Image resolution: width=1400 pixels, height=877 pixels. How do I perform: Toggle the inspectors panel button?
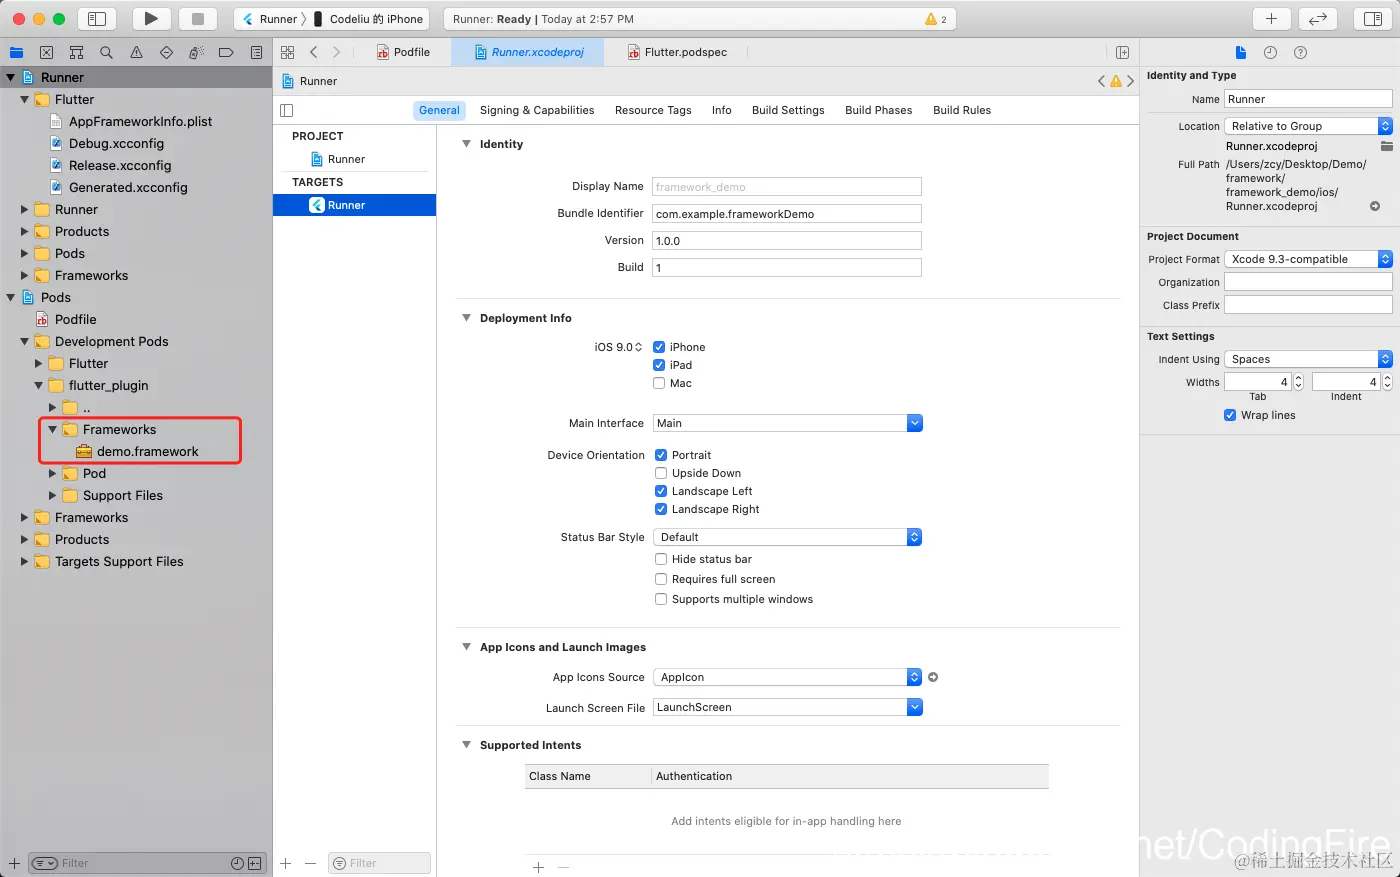(x=1373, y=18)
